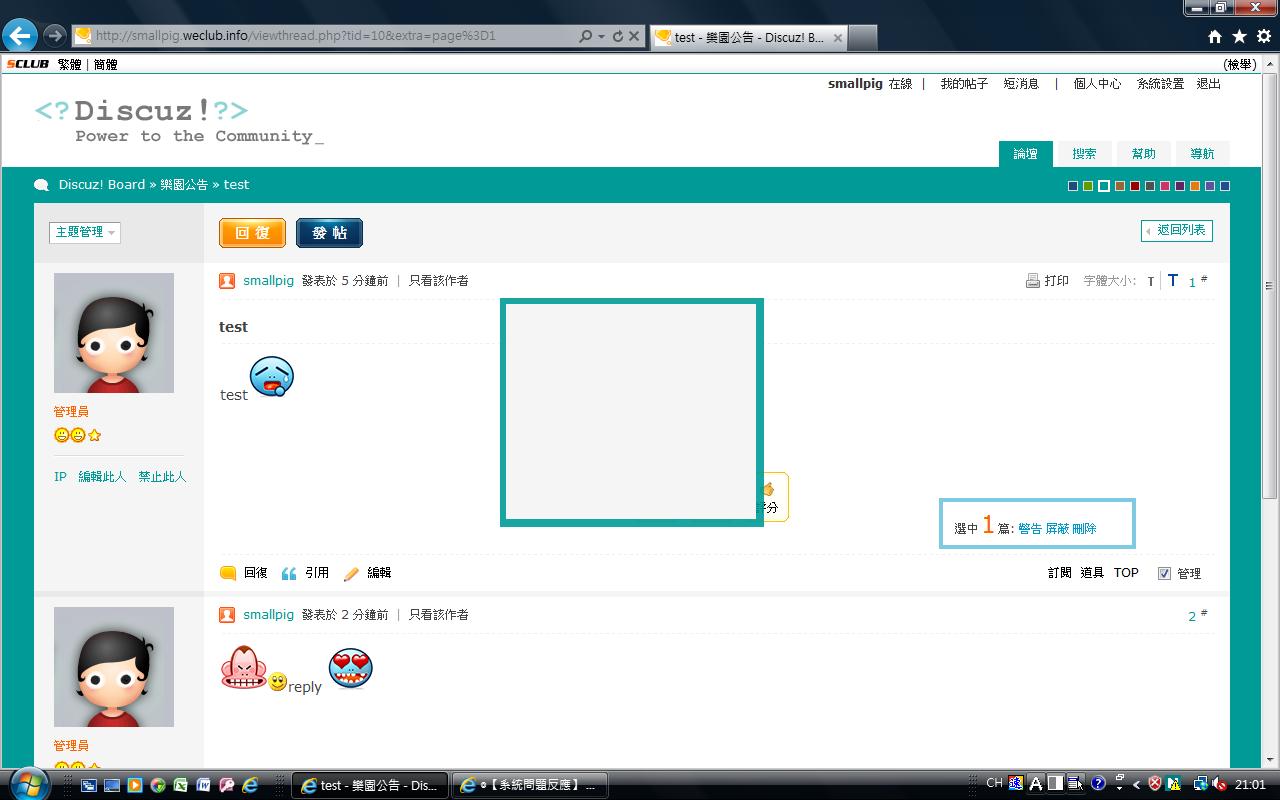Click the browser forward arrow

click(x=55, y=36)
